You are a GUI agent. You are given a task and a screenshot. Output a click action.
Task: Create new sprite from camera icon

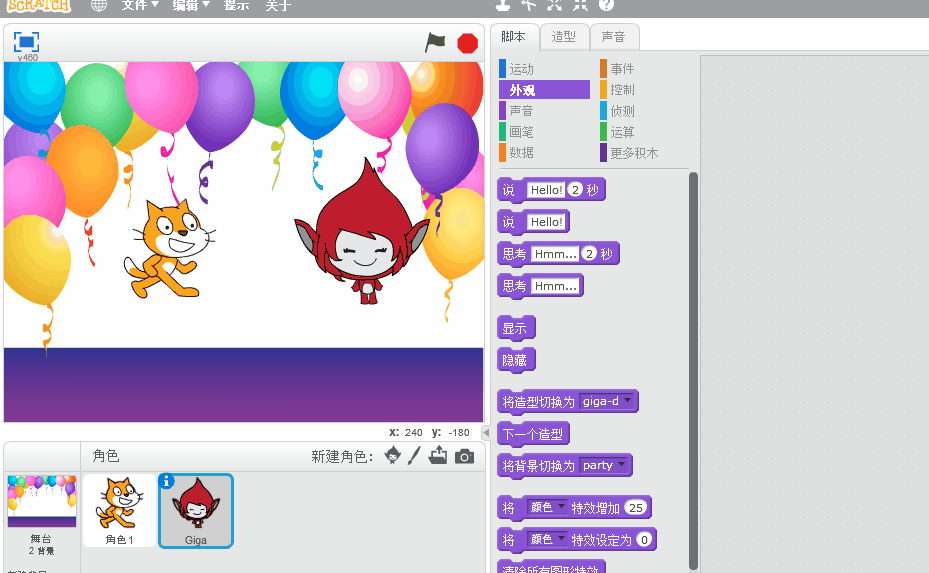(x=464, y=456)
